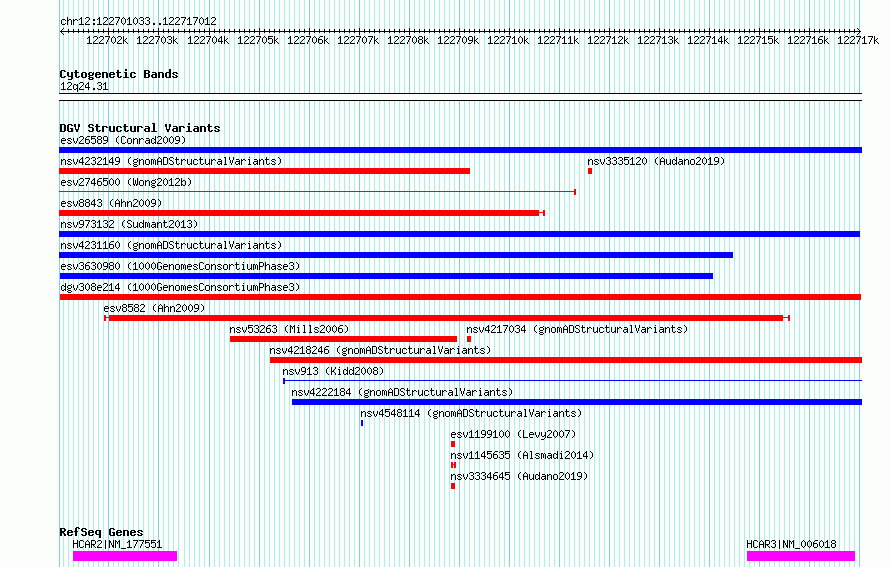Viewport: 890px width, 567px height.
Task: Click red marker under esv1199100
Action: (x=453, y=444)
